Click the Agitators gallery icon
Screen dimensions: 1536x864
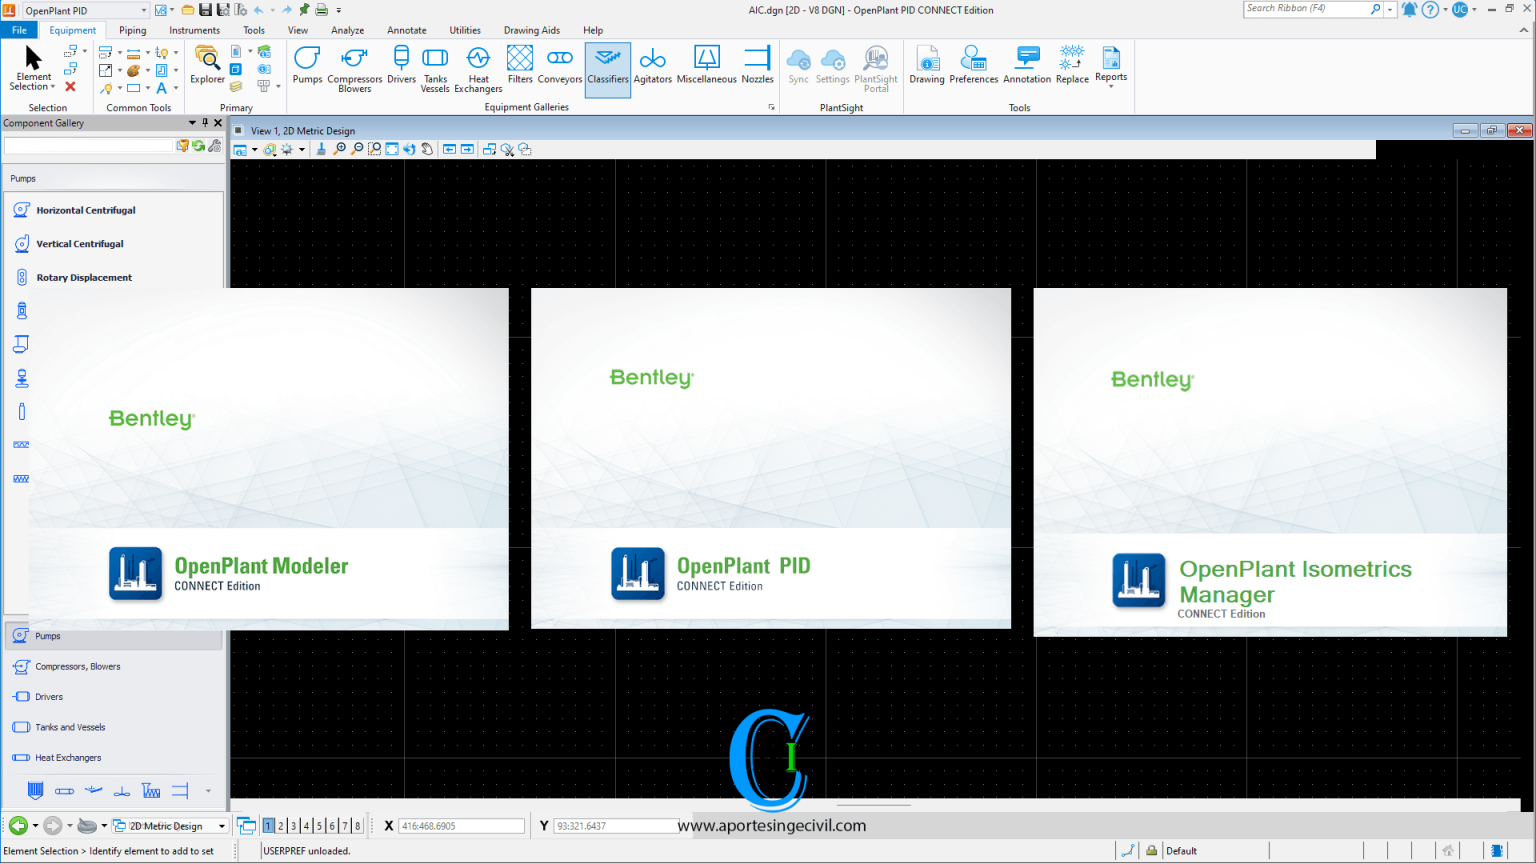point(652,66)
